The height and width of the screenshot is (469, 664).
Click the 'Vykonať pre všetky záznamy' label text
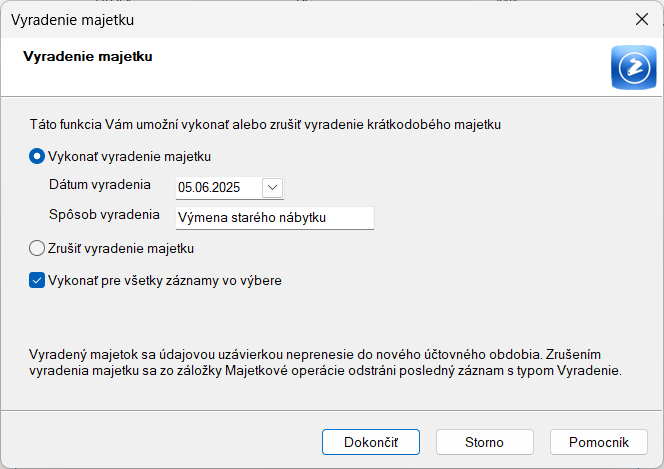[165, 281]
